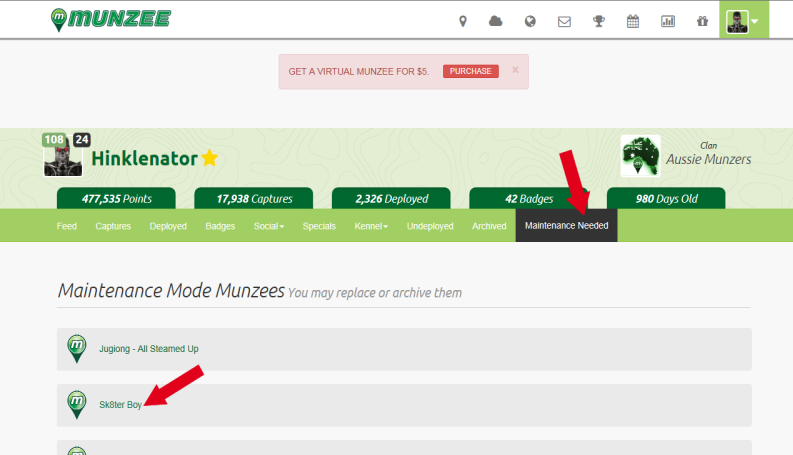The image size is (793, 455).
Task: Open the Aussie Munzers clan link
Action: pyautogui.click(x=709, y=159)
